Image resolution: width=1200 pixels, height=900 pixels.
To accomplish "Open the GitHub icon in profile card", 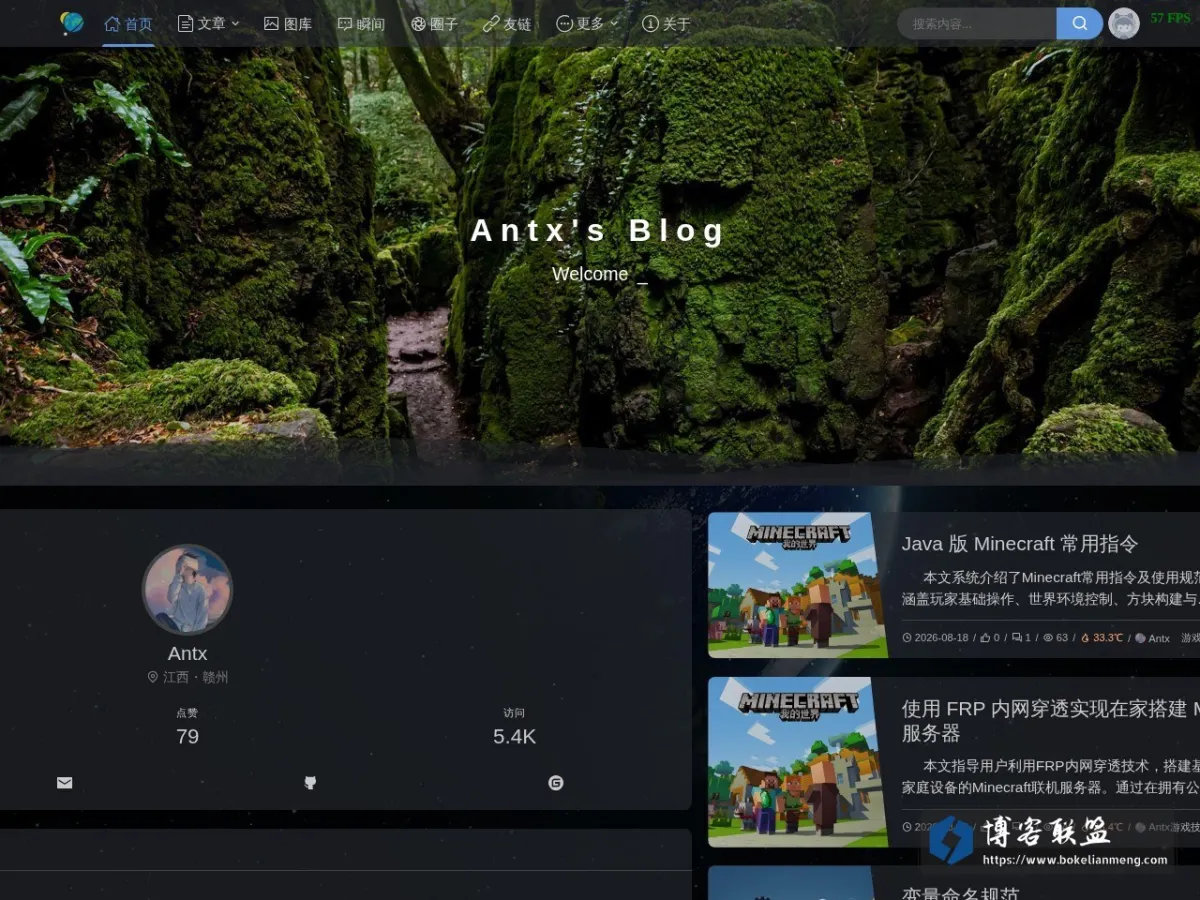I will (310, 783).
